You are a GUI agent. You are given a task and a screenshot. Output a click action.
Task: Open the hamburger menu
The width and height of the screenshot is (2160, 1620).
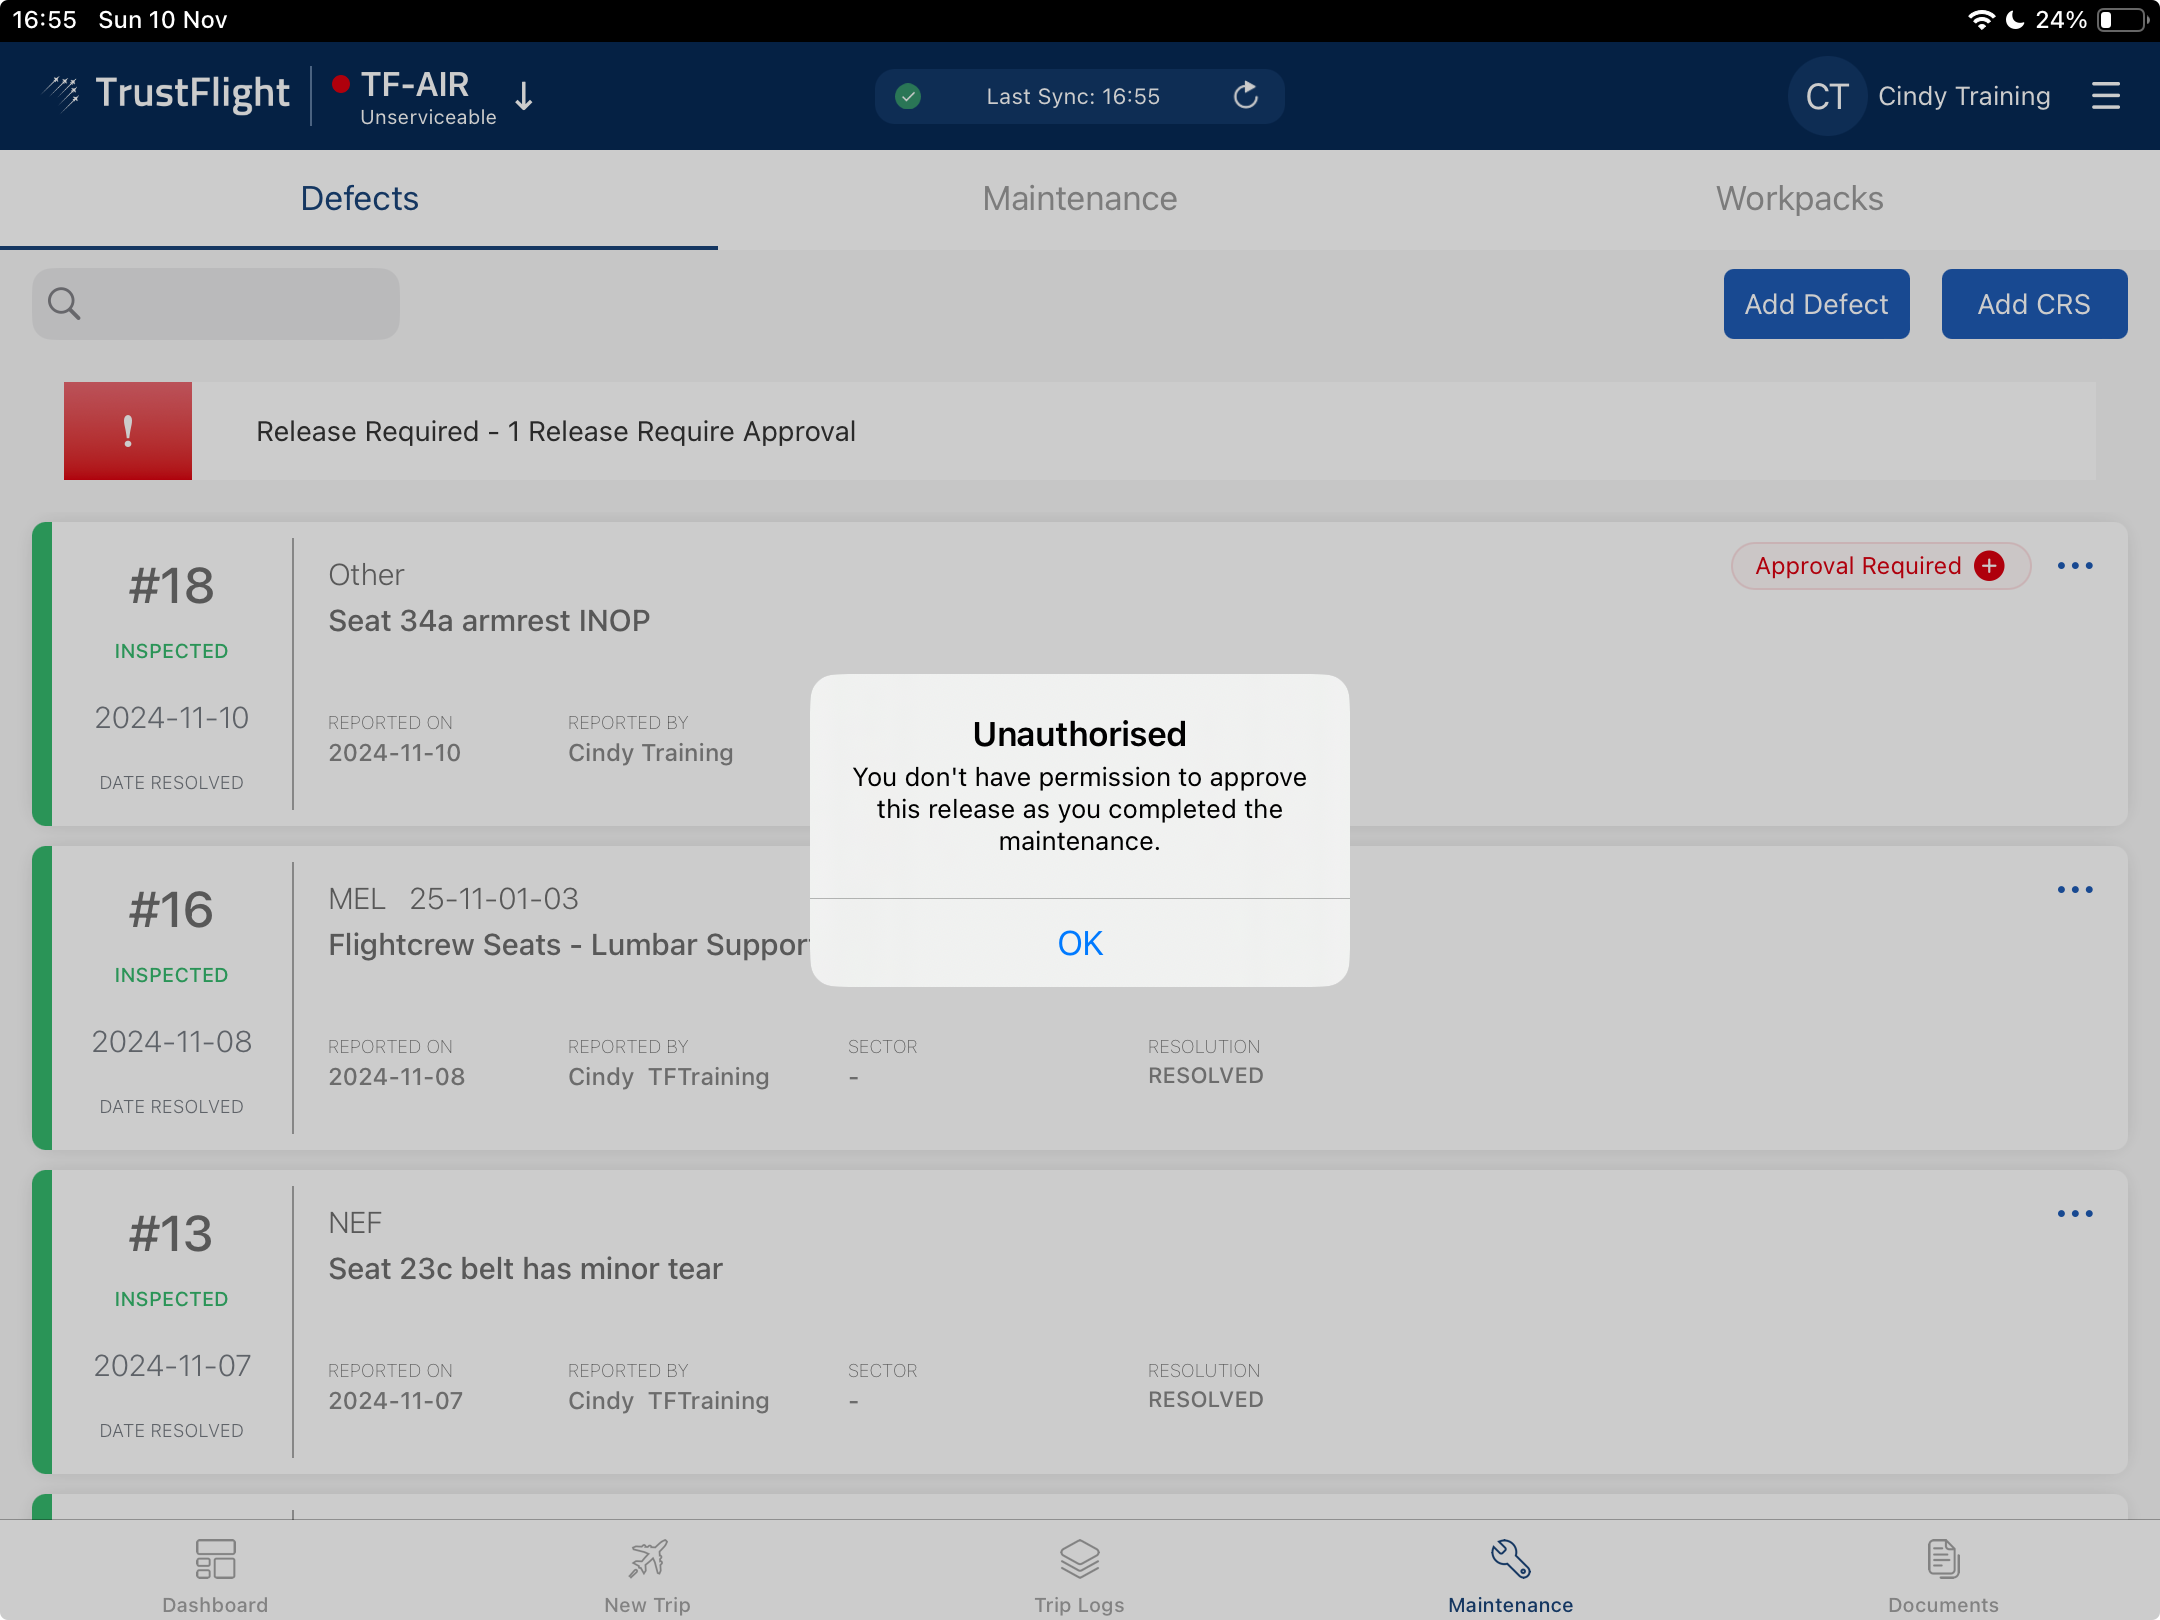click(2105, 96)
